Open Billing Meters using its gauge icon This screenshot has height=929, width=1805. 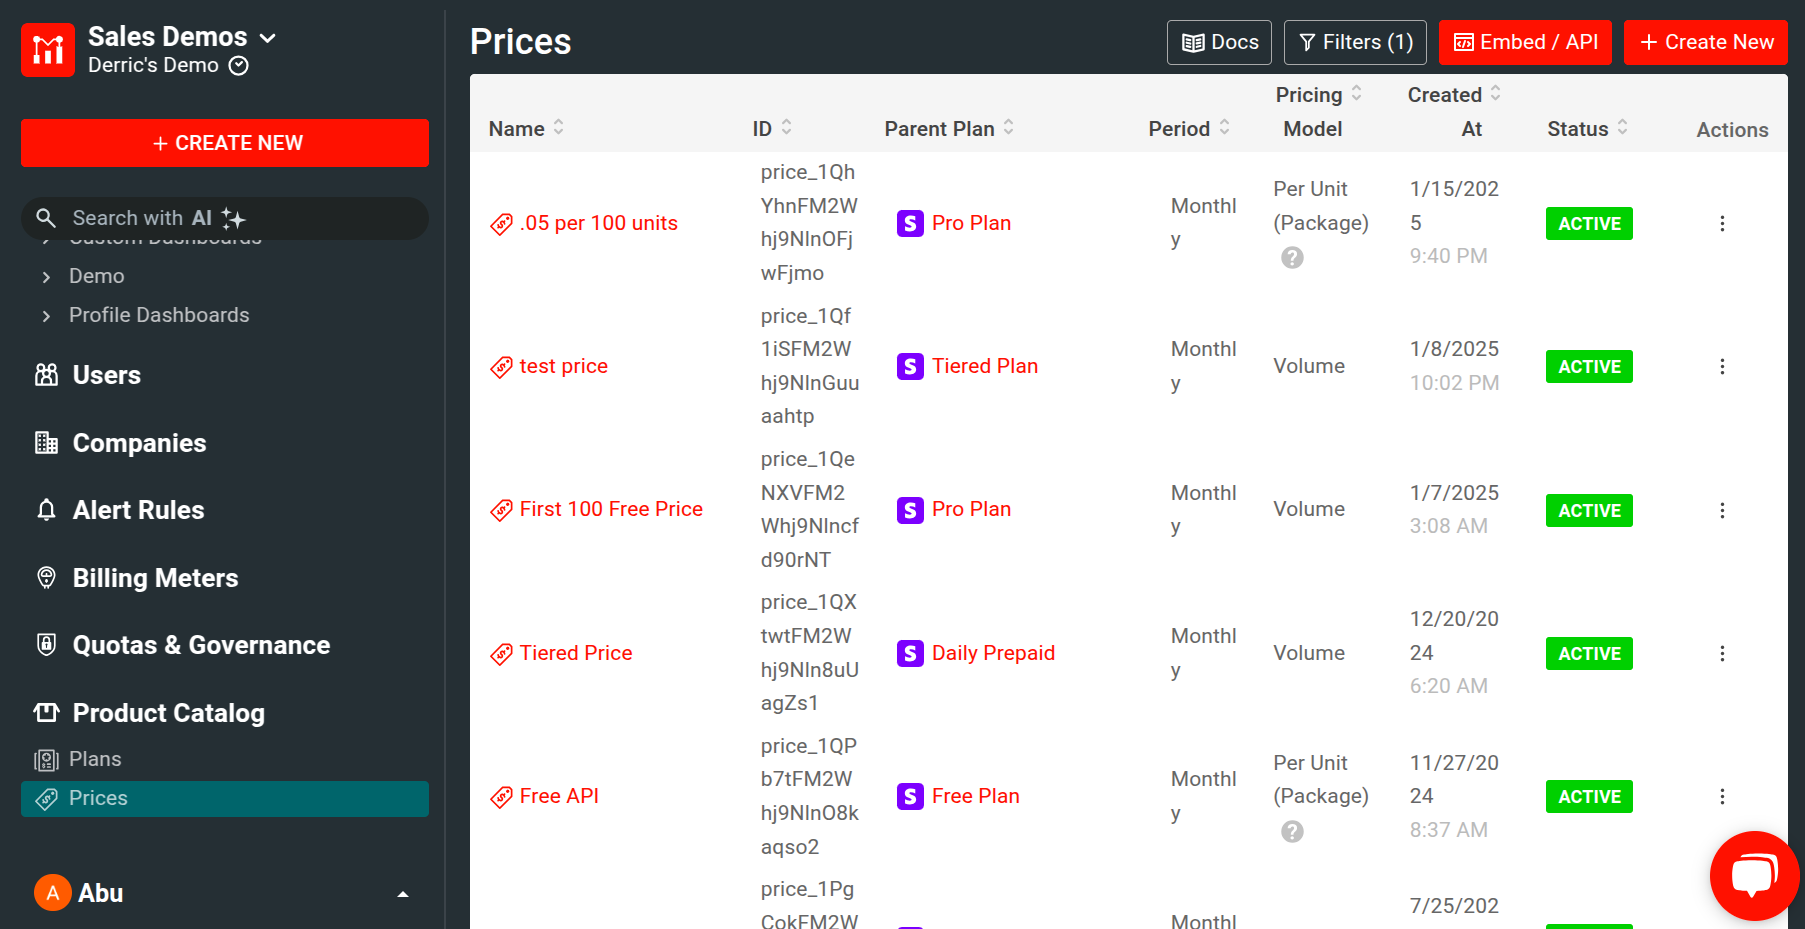[46, 578]
